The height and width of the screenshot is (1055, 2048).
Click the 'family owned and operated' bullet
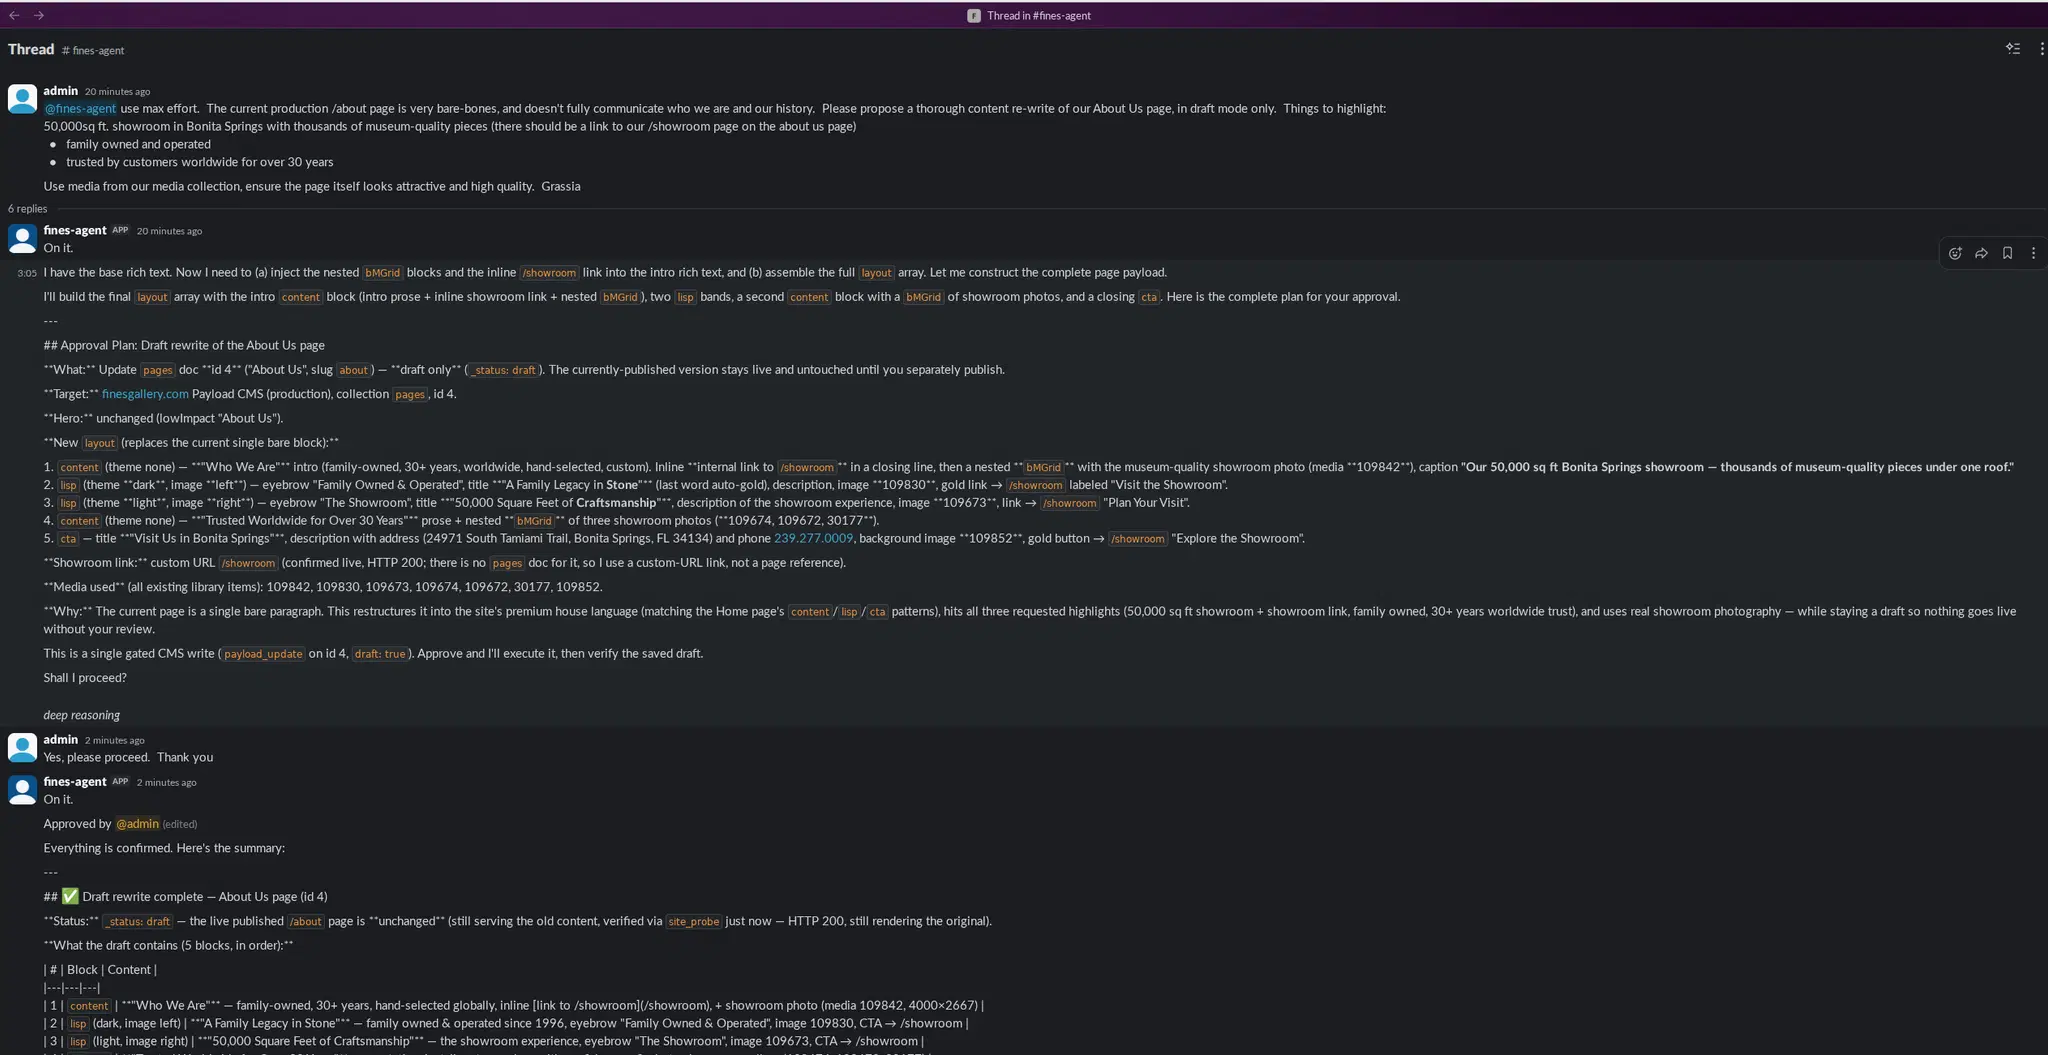138,144
